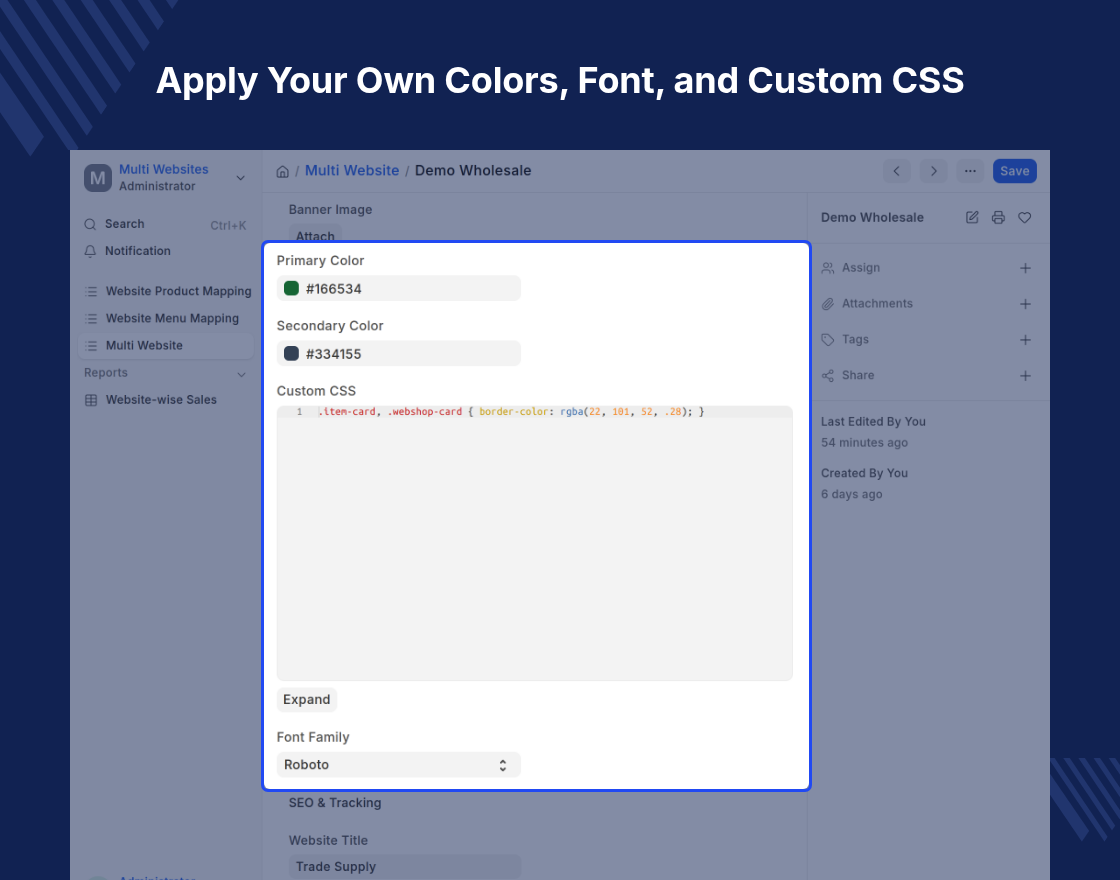The width and height of the screenshot is (1120, 880).
Task: Click the green Primary Color swatch
Action: point(291,289)
